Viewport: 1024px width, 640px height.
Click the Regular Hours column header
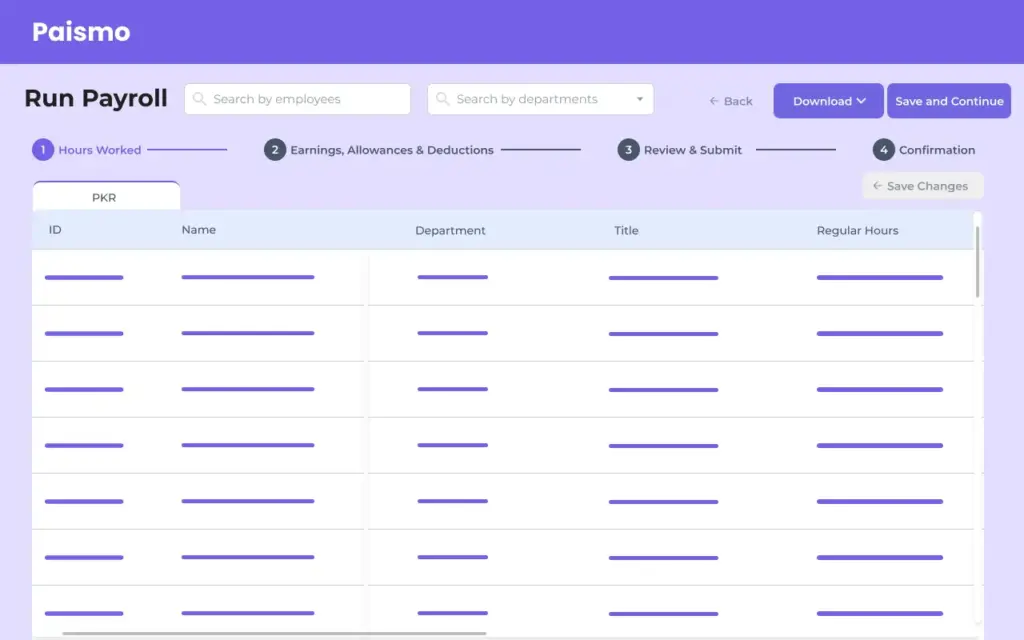[x=857, y=230]
